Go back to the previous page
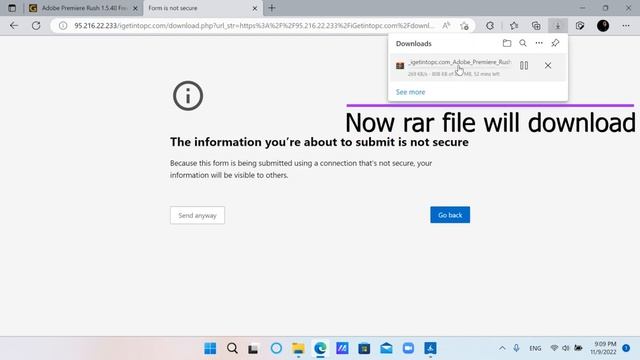The height and width of the screenshot is (360, 640). [14, 26]
